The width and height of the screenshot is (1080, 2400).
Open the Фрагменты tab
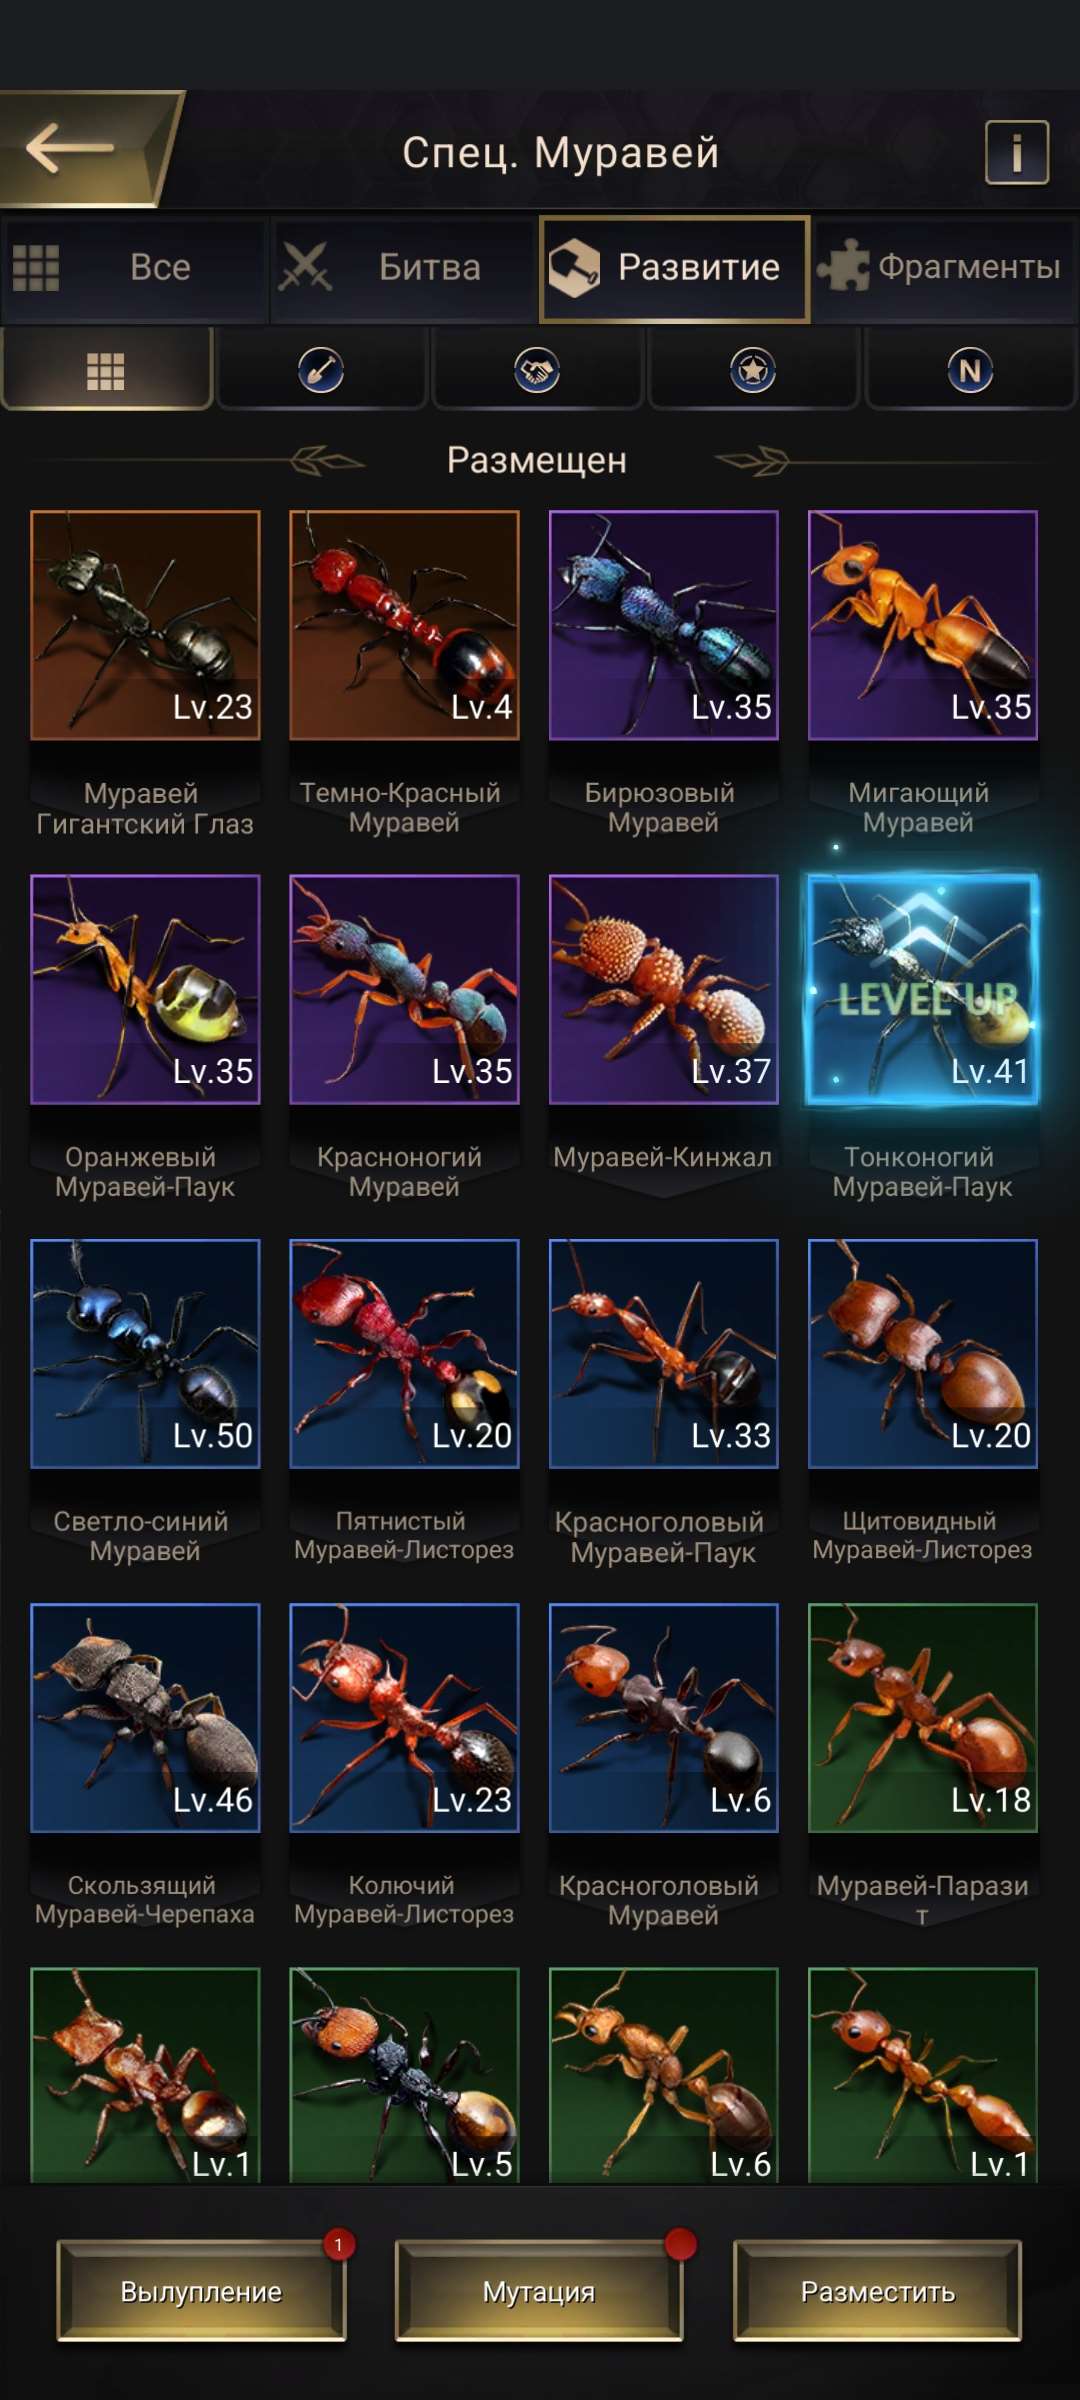[944, 268]
